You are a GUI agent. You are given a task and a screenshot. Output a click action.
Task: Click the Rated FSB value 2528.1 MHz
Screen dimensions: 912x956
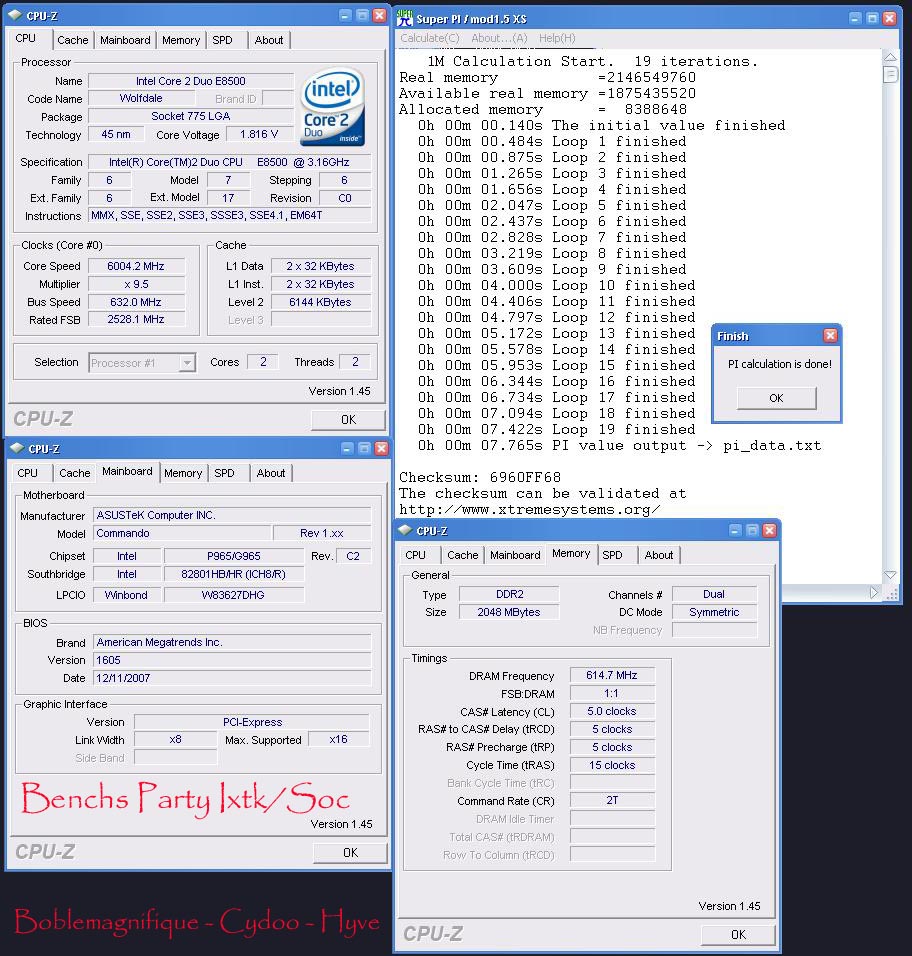(x=136, y=319)
